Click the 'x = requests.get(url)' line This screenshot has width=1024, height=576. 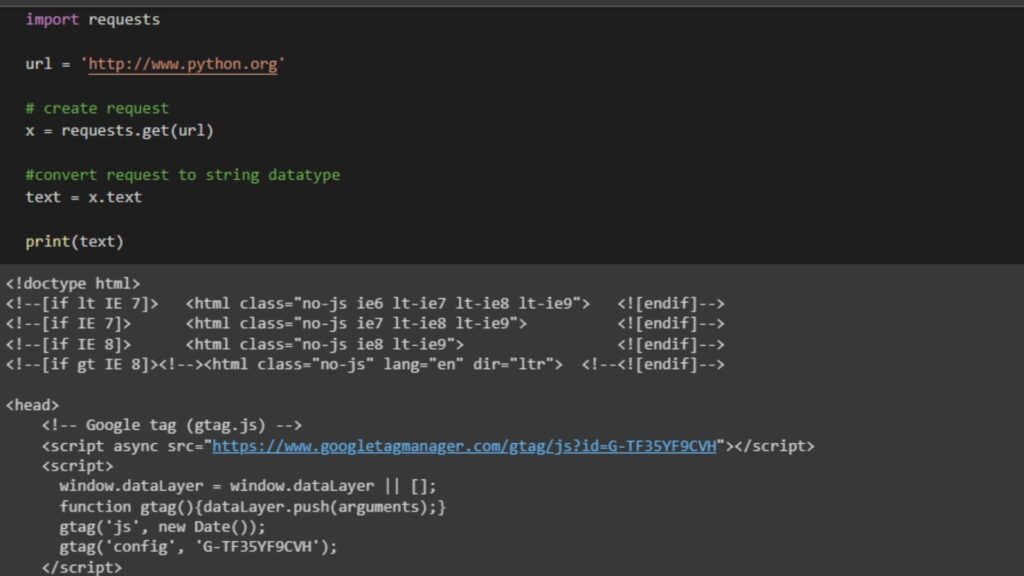click(120, 131)
